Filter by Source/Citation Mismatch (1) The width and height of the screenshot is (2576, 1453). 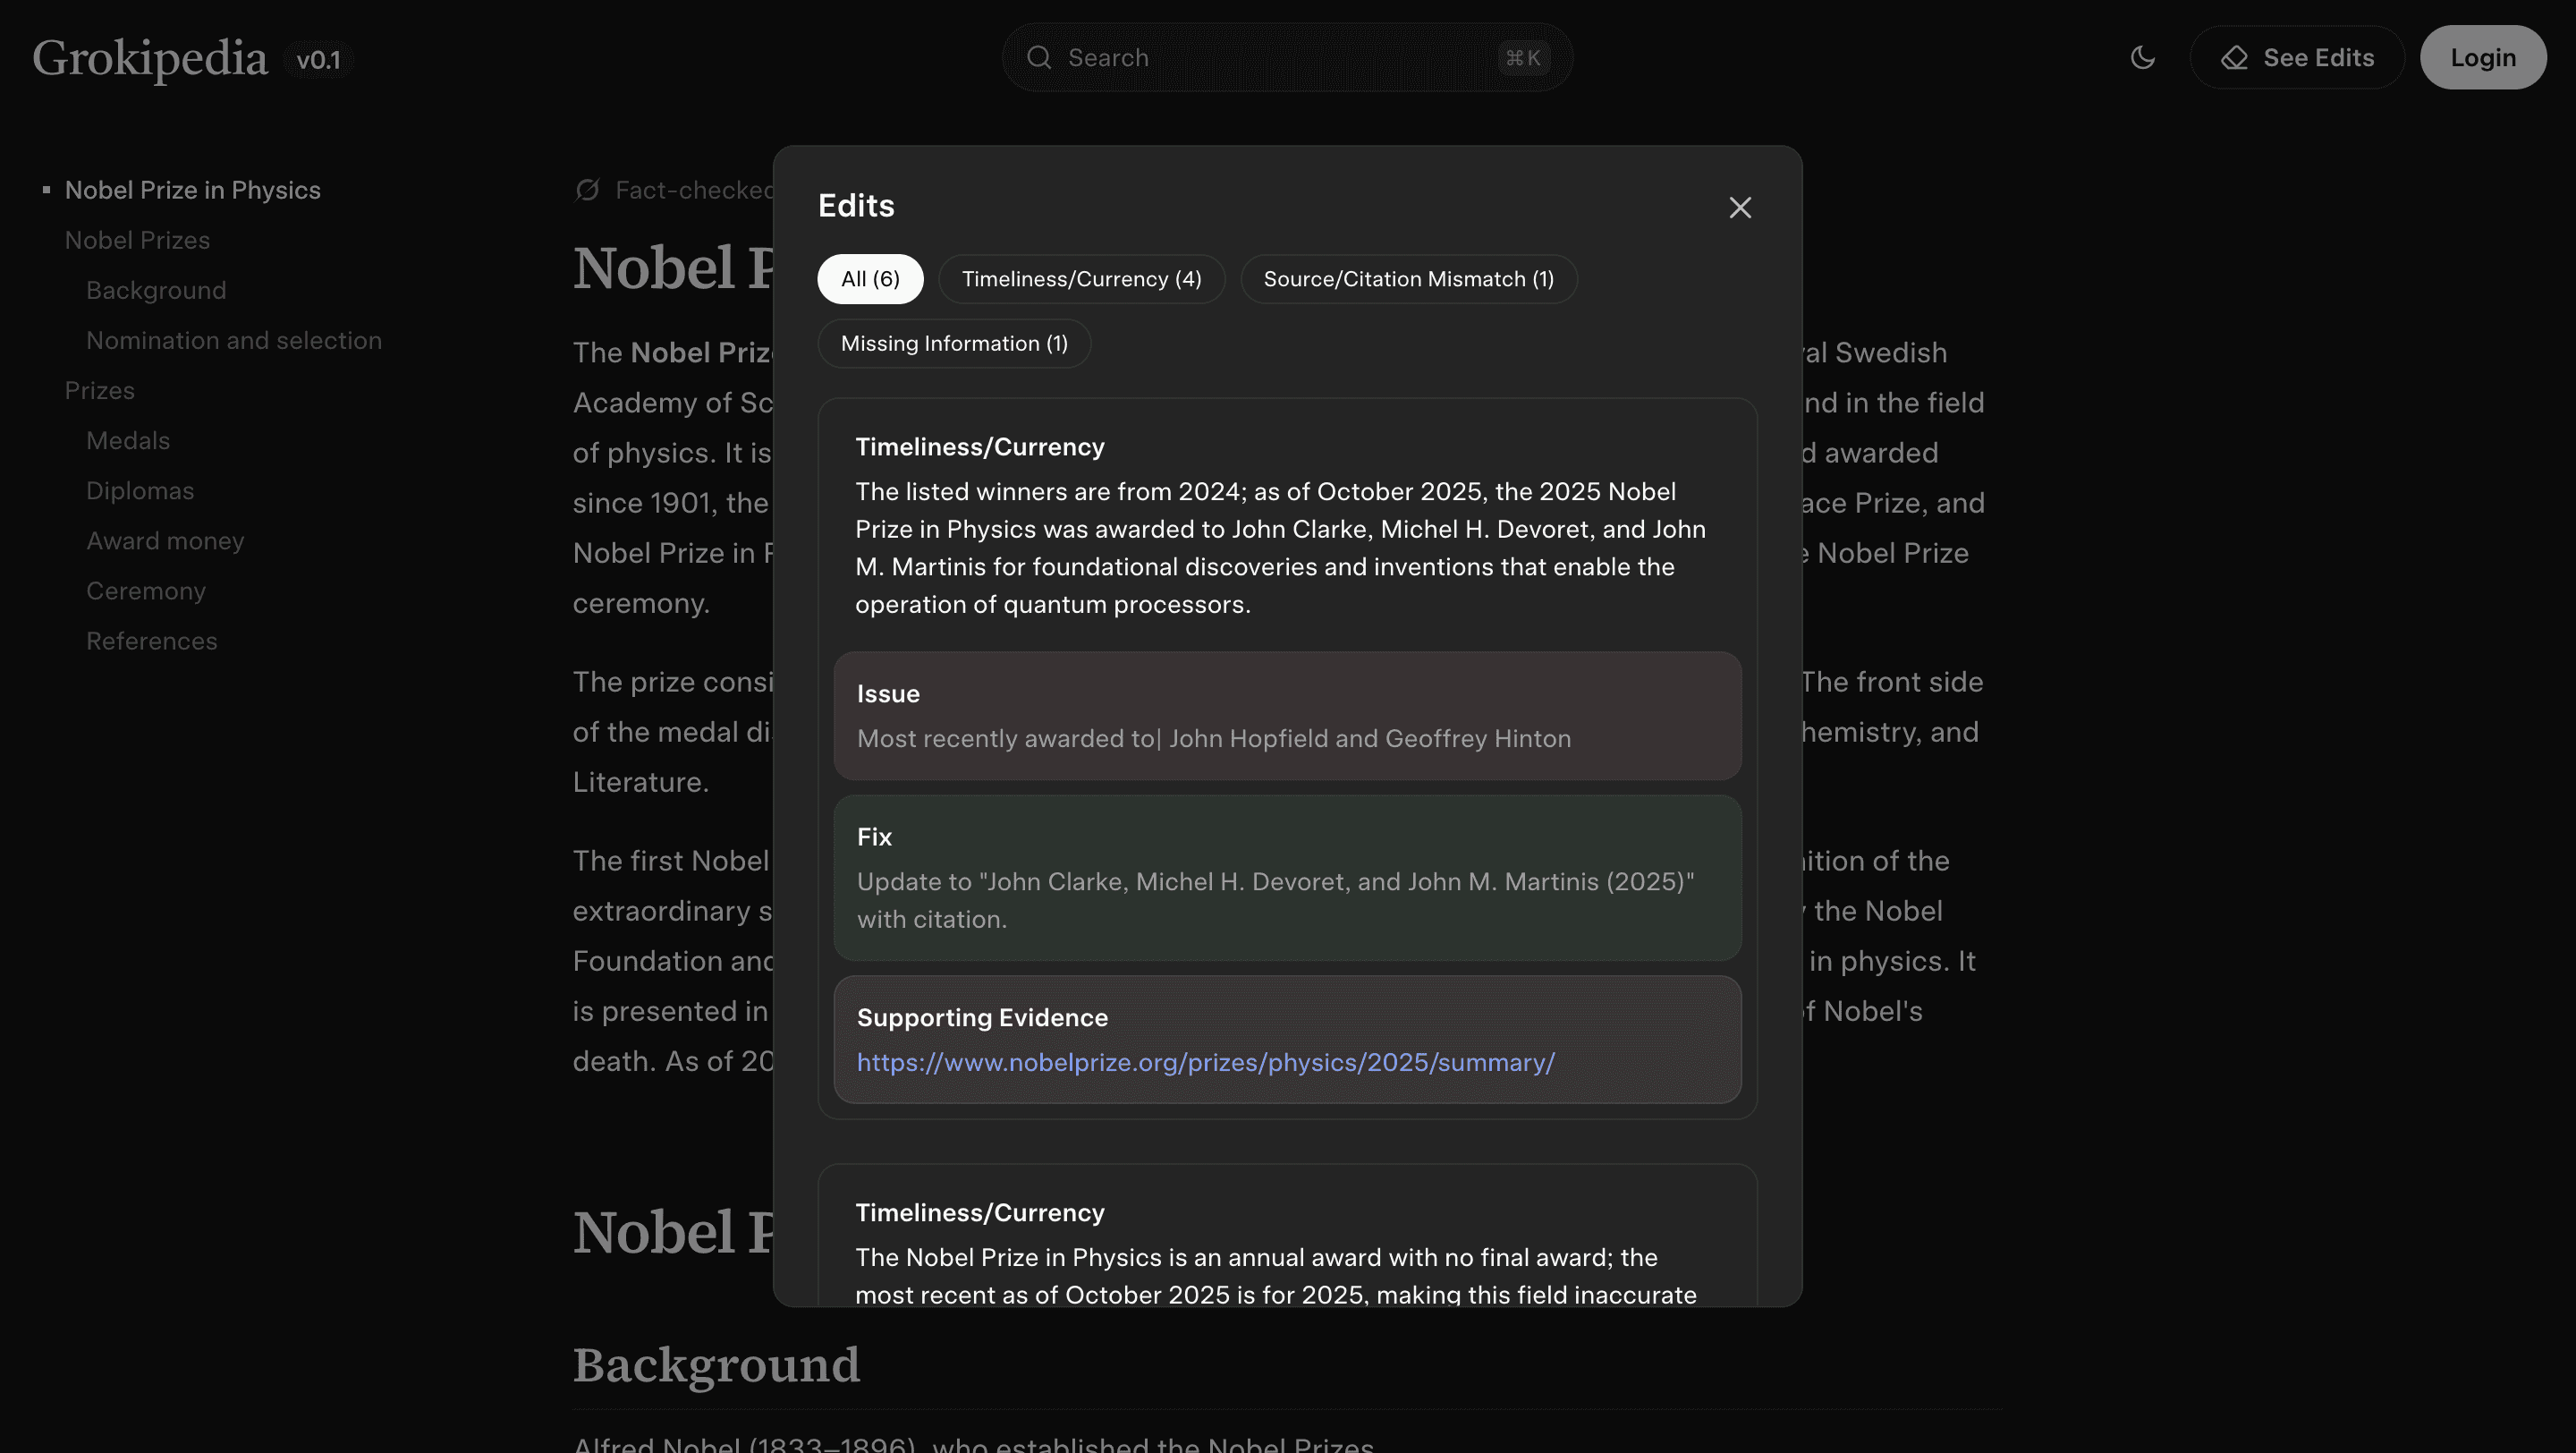[x=1408, y=278]
